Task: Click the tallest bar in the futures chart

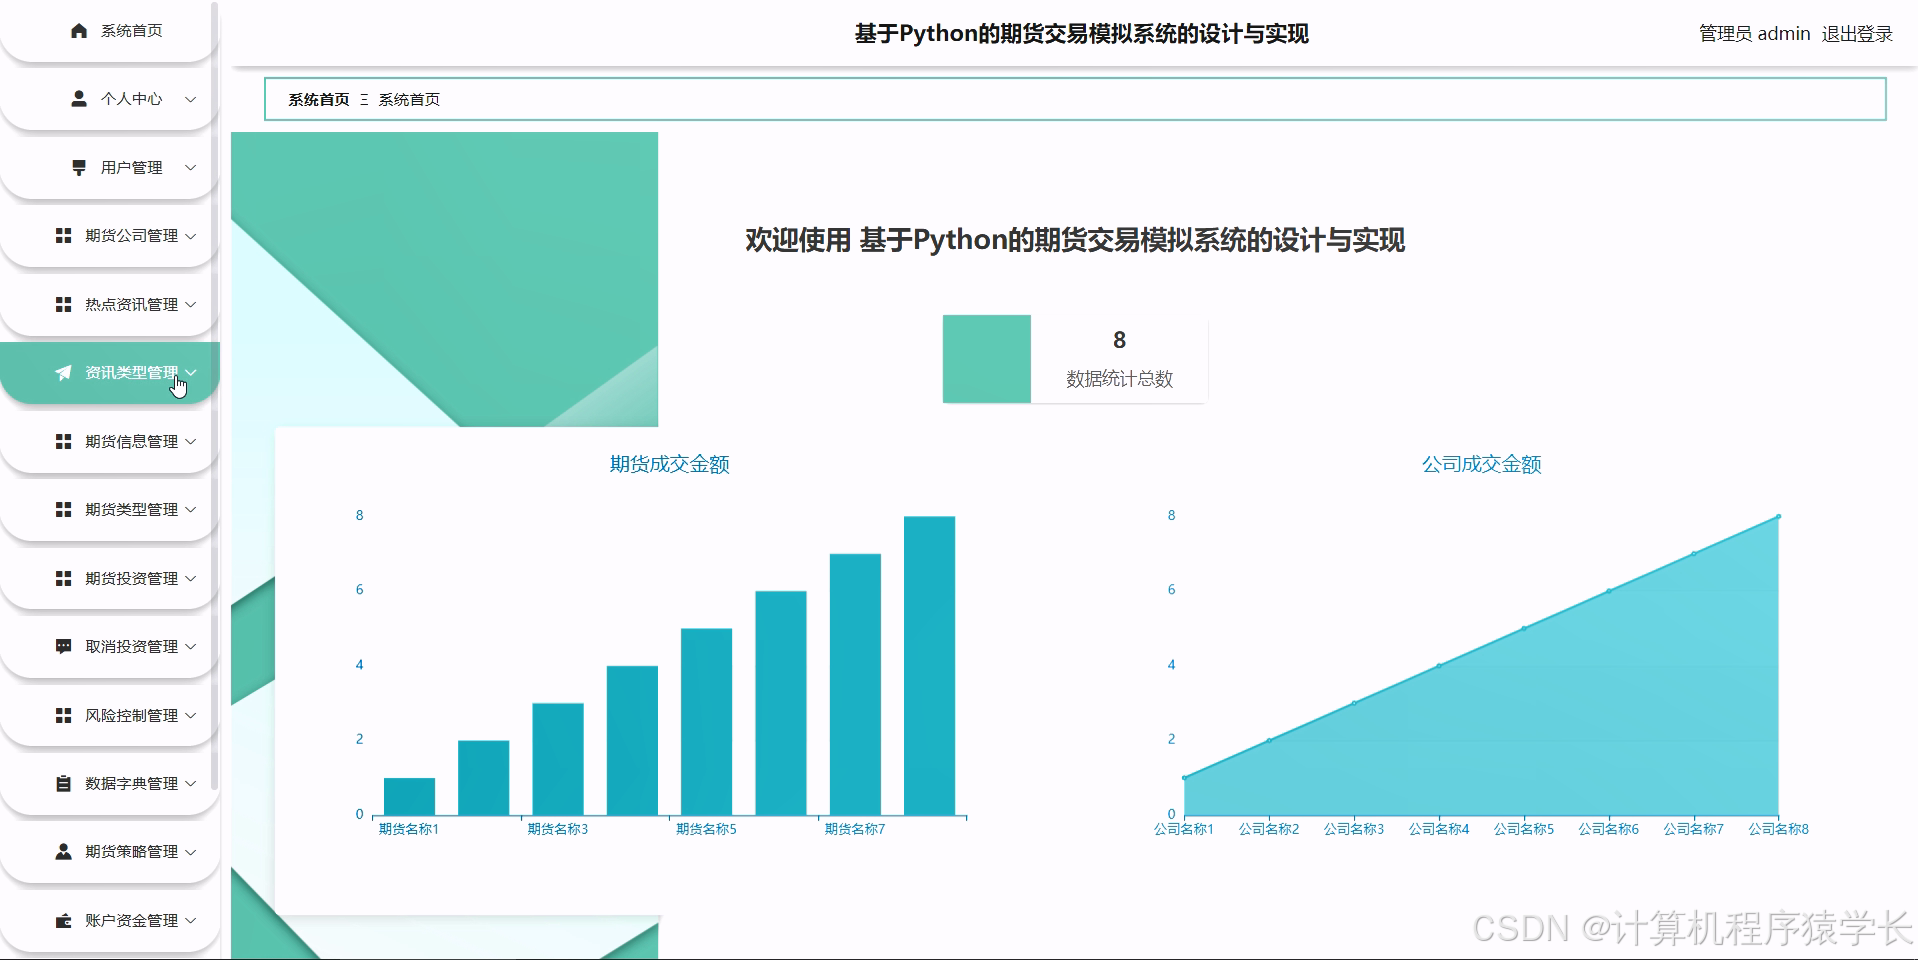Action: coord(929,665)
